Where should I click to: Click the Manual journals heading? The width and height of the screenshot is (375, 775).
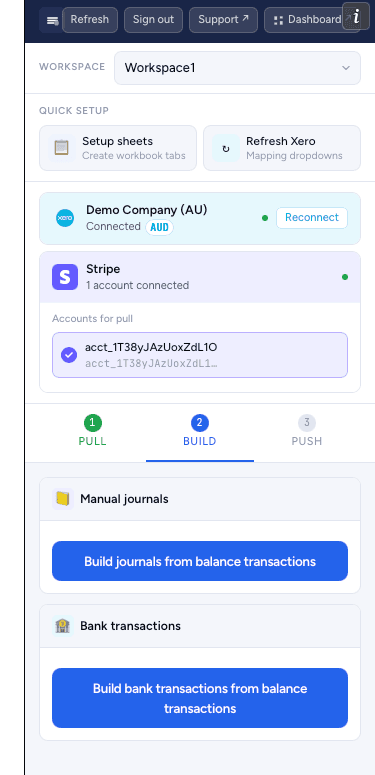125,499
